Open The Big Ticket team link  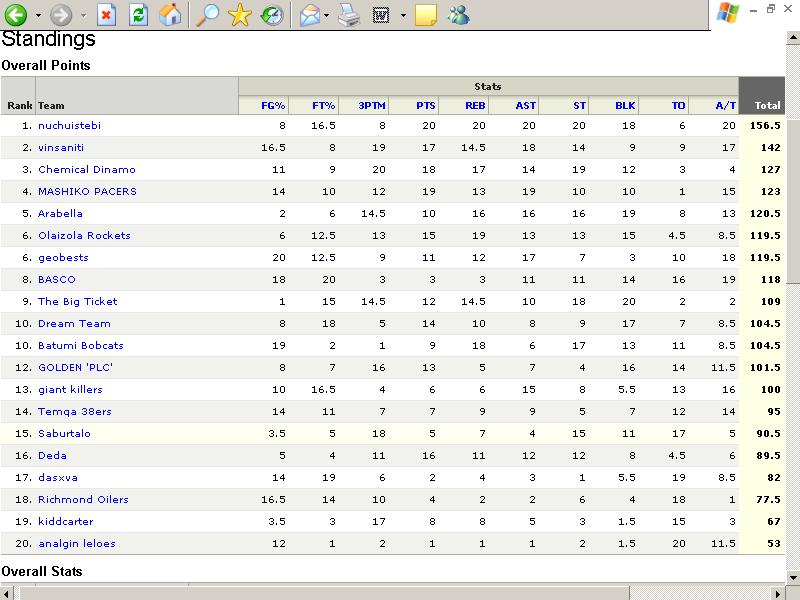point(78,302)
